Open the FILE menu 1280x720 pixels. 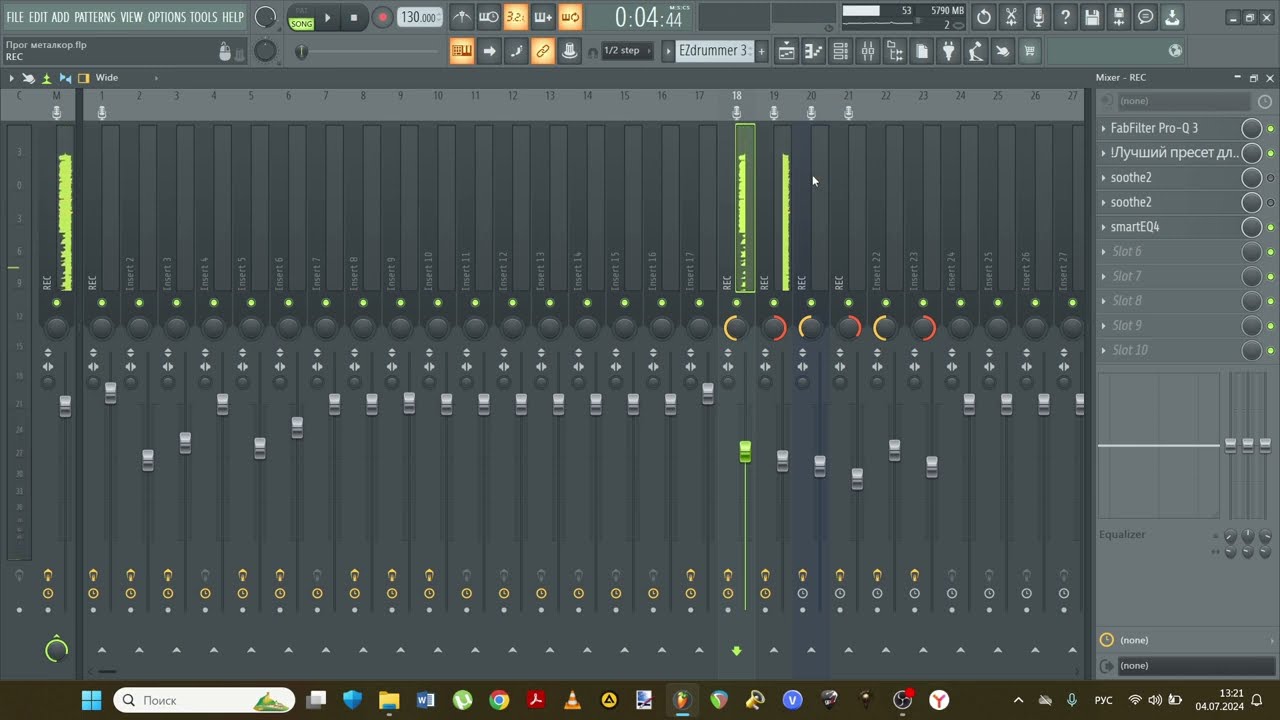15,17
